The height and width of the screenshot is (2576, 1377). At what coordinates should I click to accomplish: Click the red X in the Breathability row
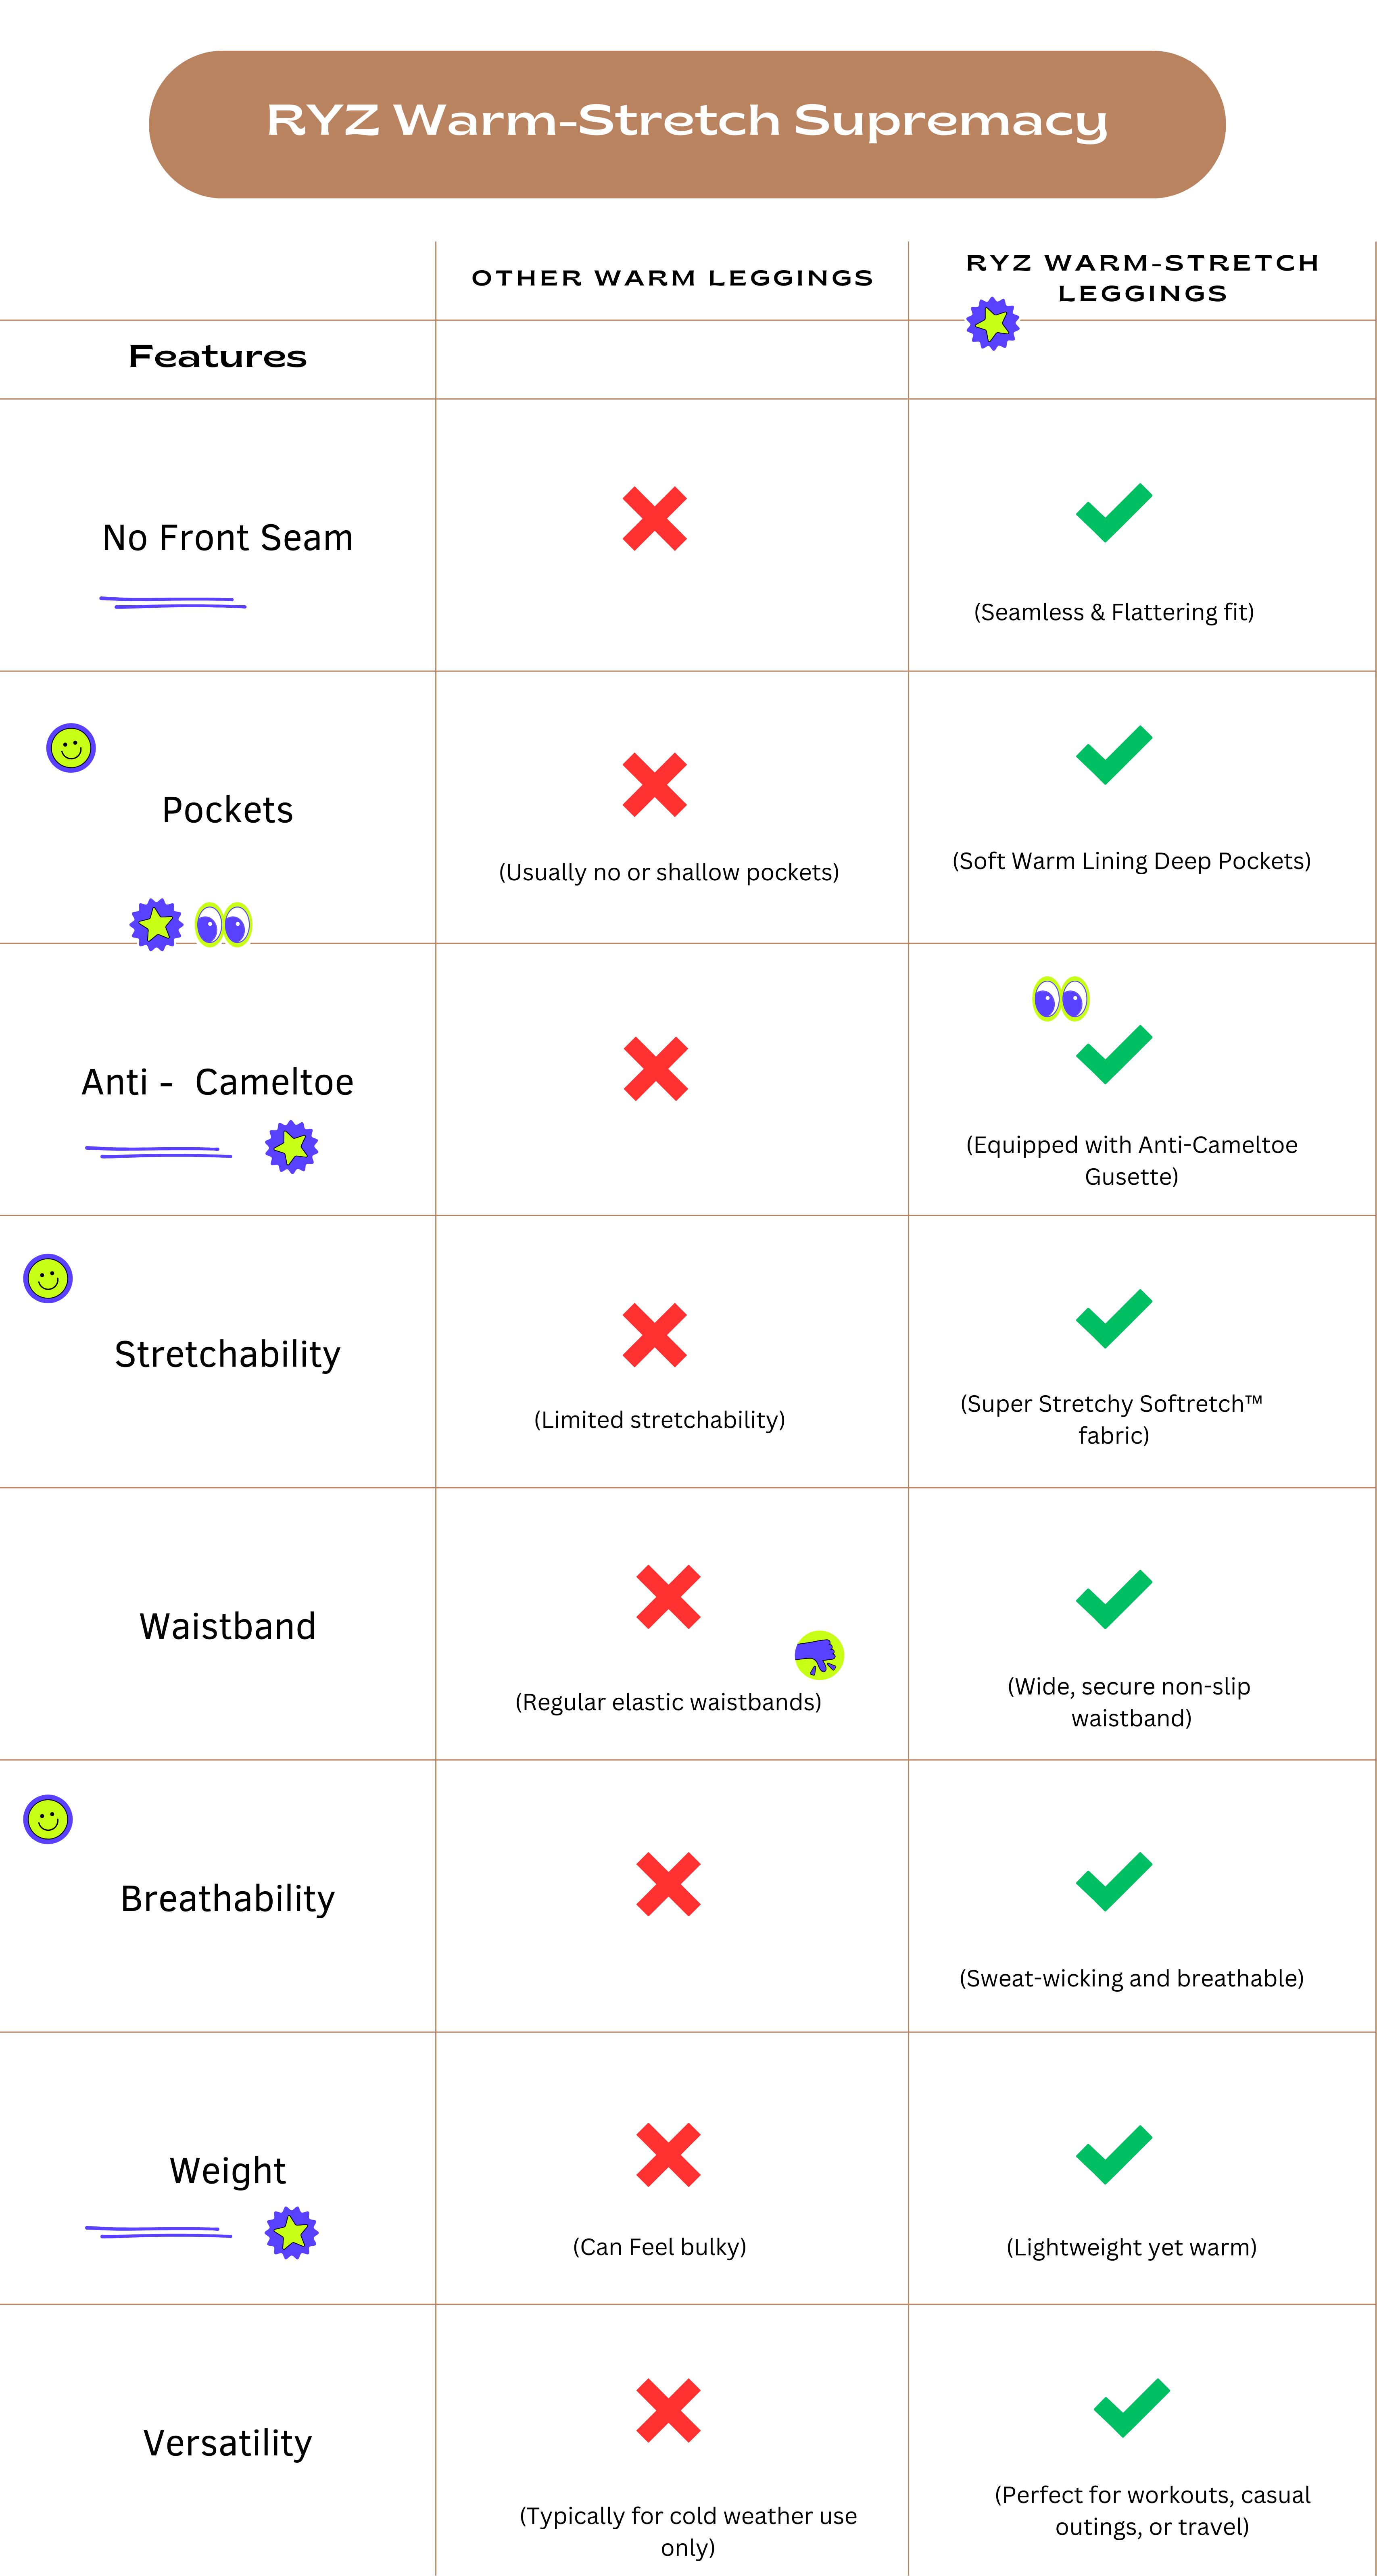[668, 1884]
